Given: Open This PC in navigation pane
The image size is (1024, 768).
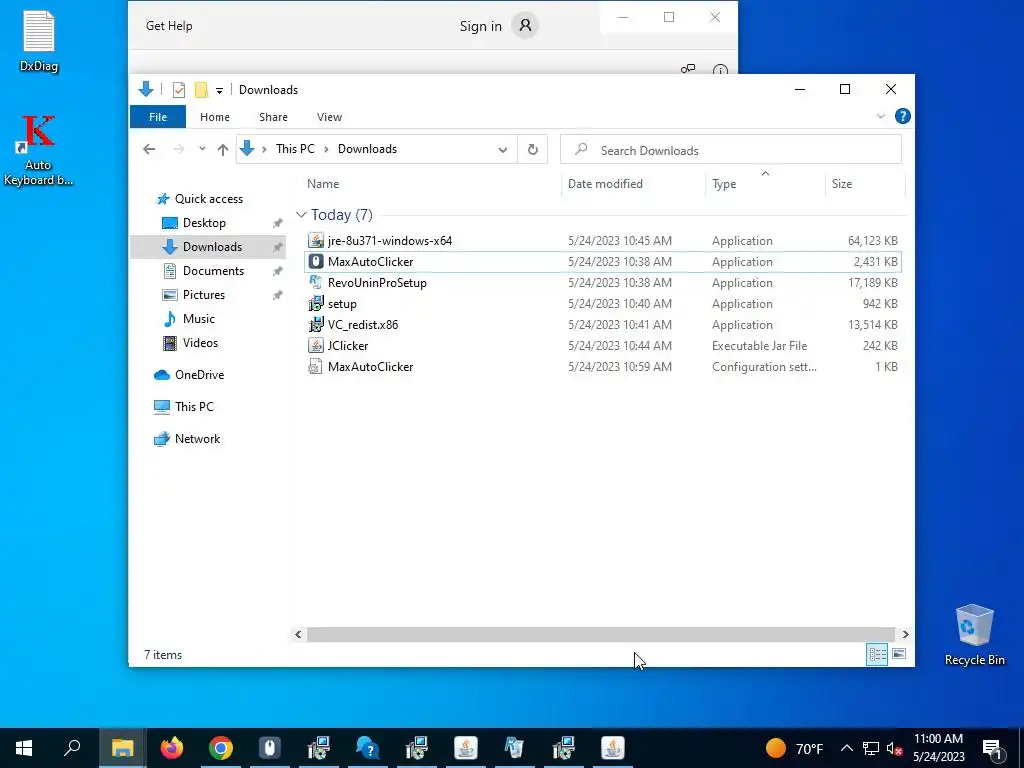Looking at the screenshot, I should point(194,407).
